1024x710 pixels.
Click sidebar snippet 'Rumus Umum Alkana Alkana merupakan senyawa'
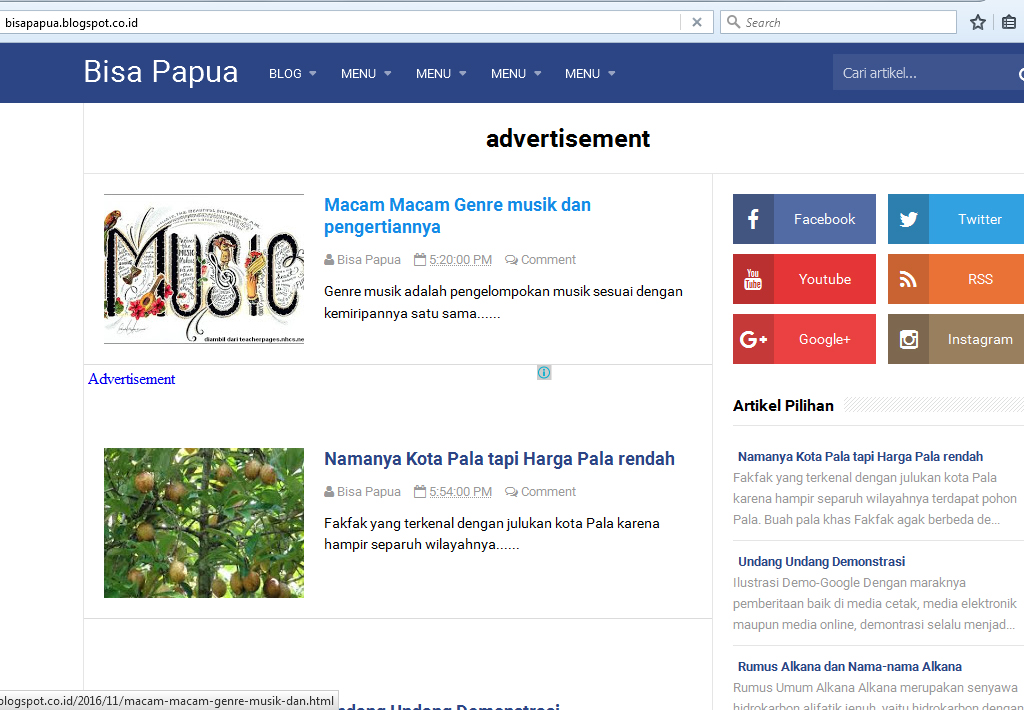pyautogui.click(x=875, y=688)
